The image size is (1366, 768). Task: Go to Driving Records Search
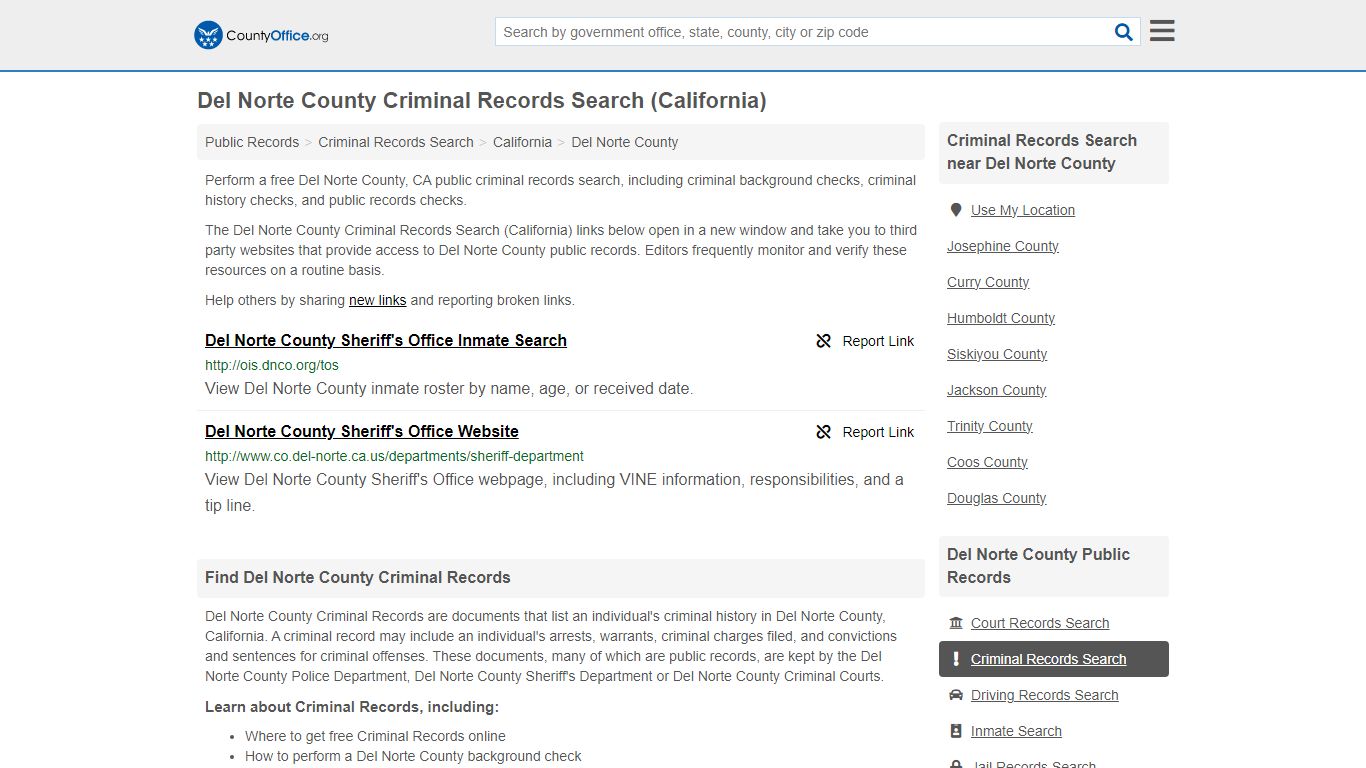click(x=1045, y=695)
